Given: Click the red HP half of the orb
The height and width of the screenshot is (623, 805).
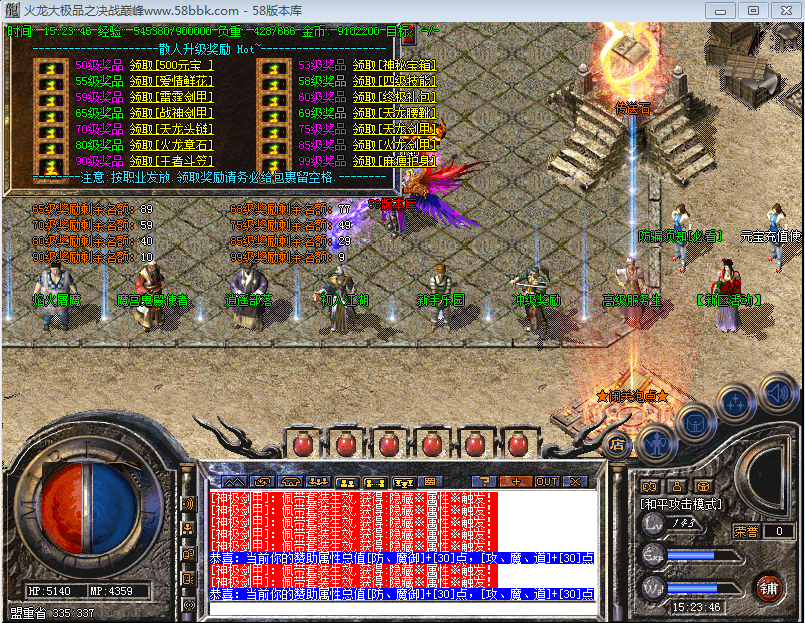Looking at the screenshot, I should coord(62,508).
